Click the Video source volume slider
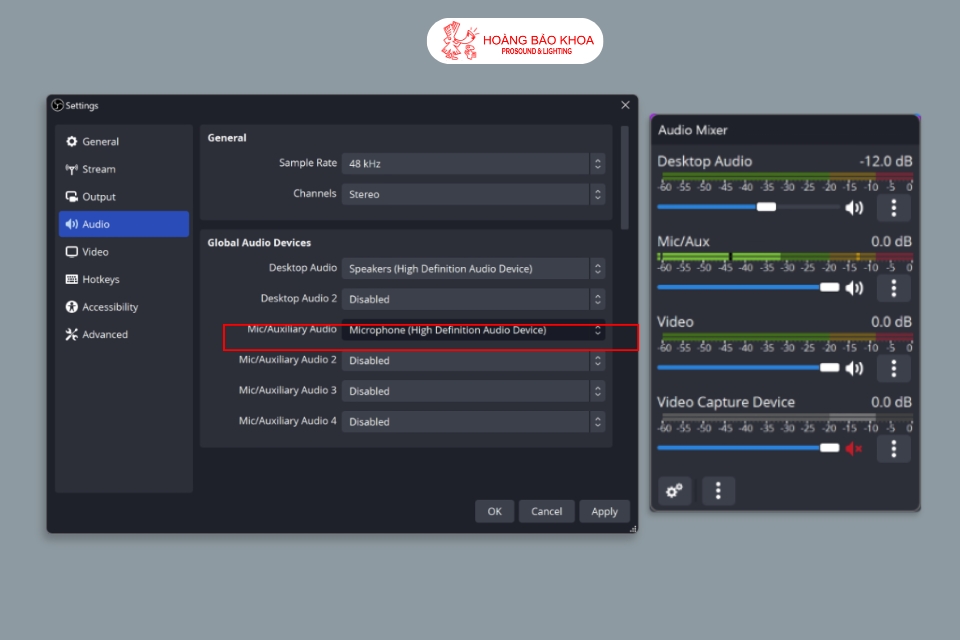 (x=748, y=367)
